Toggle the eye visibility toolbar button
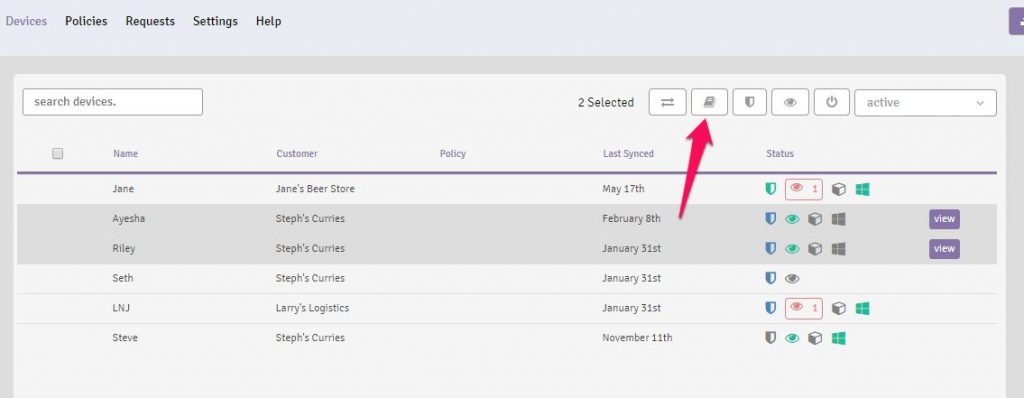This screenshot has width=1024, height=398. 790,103
